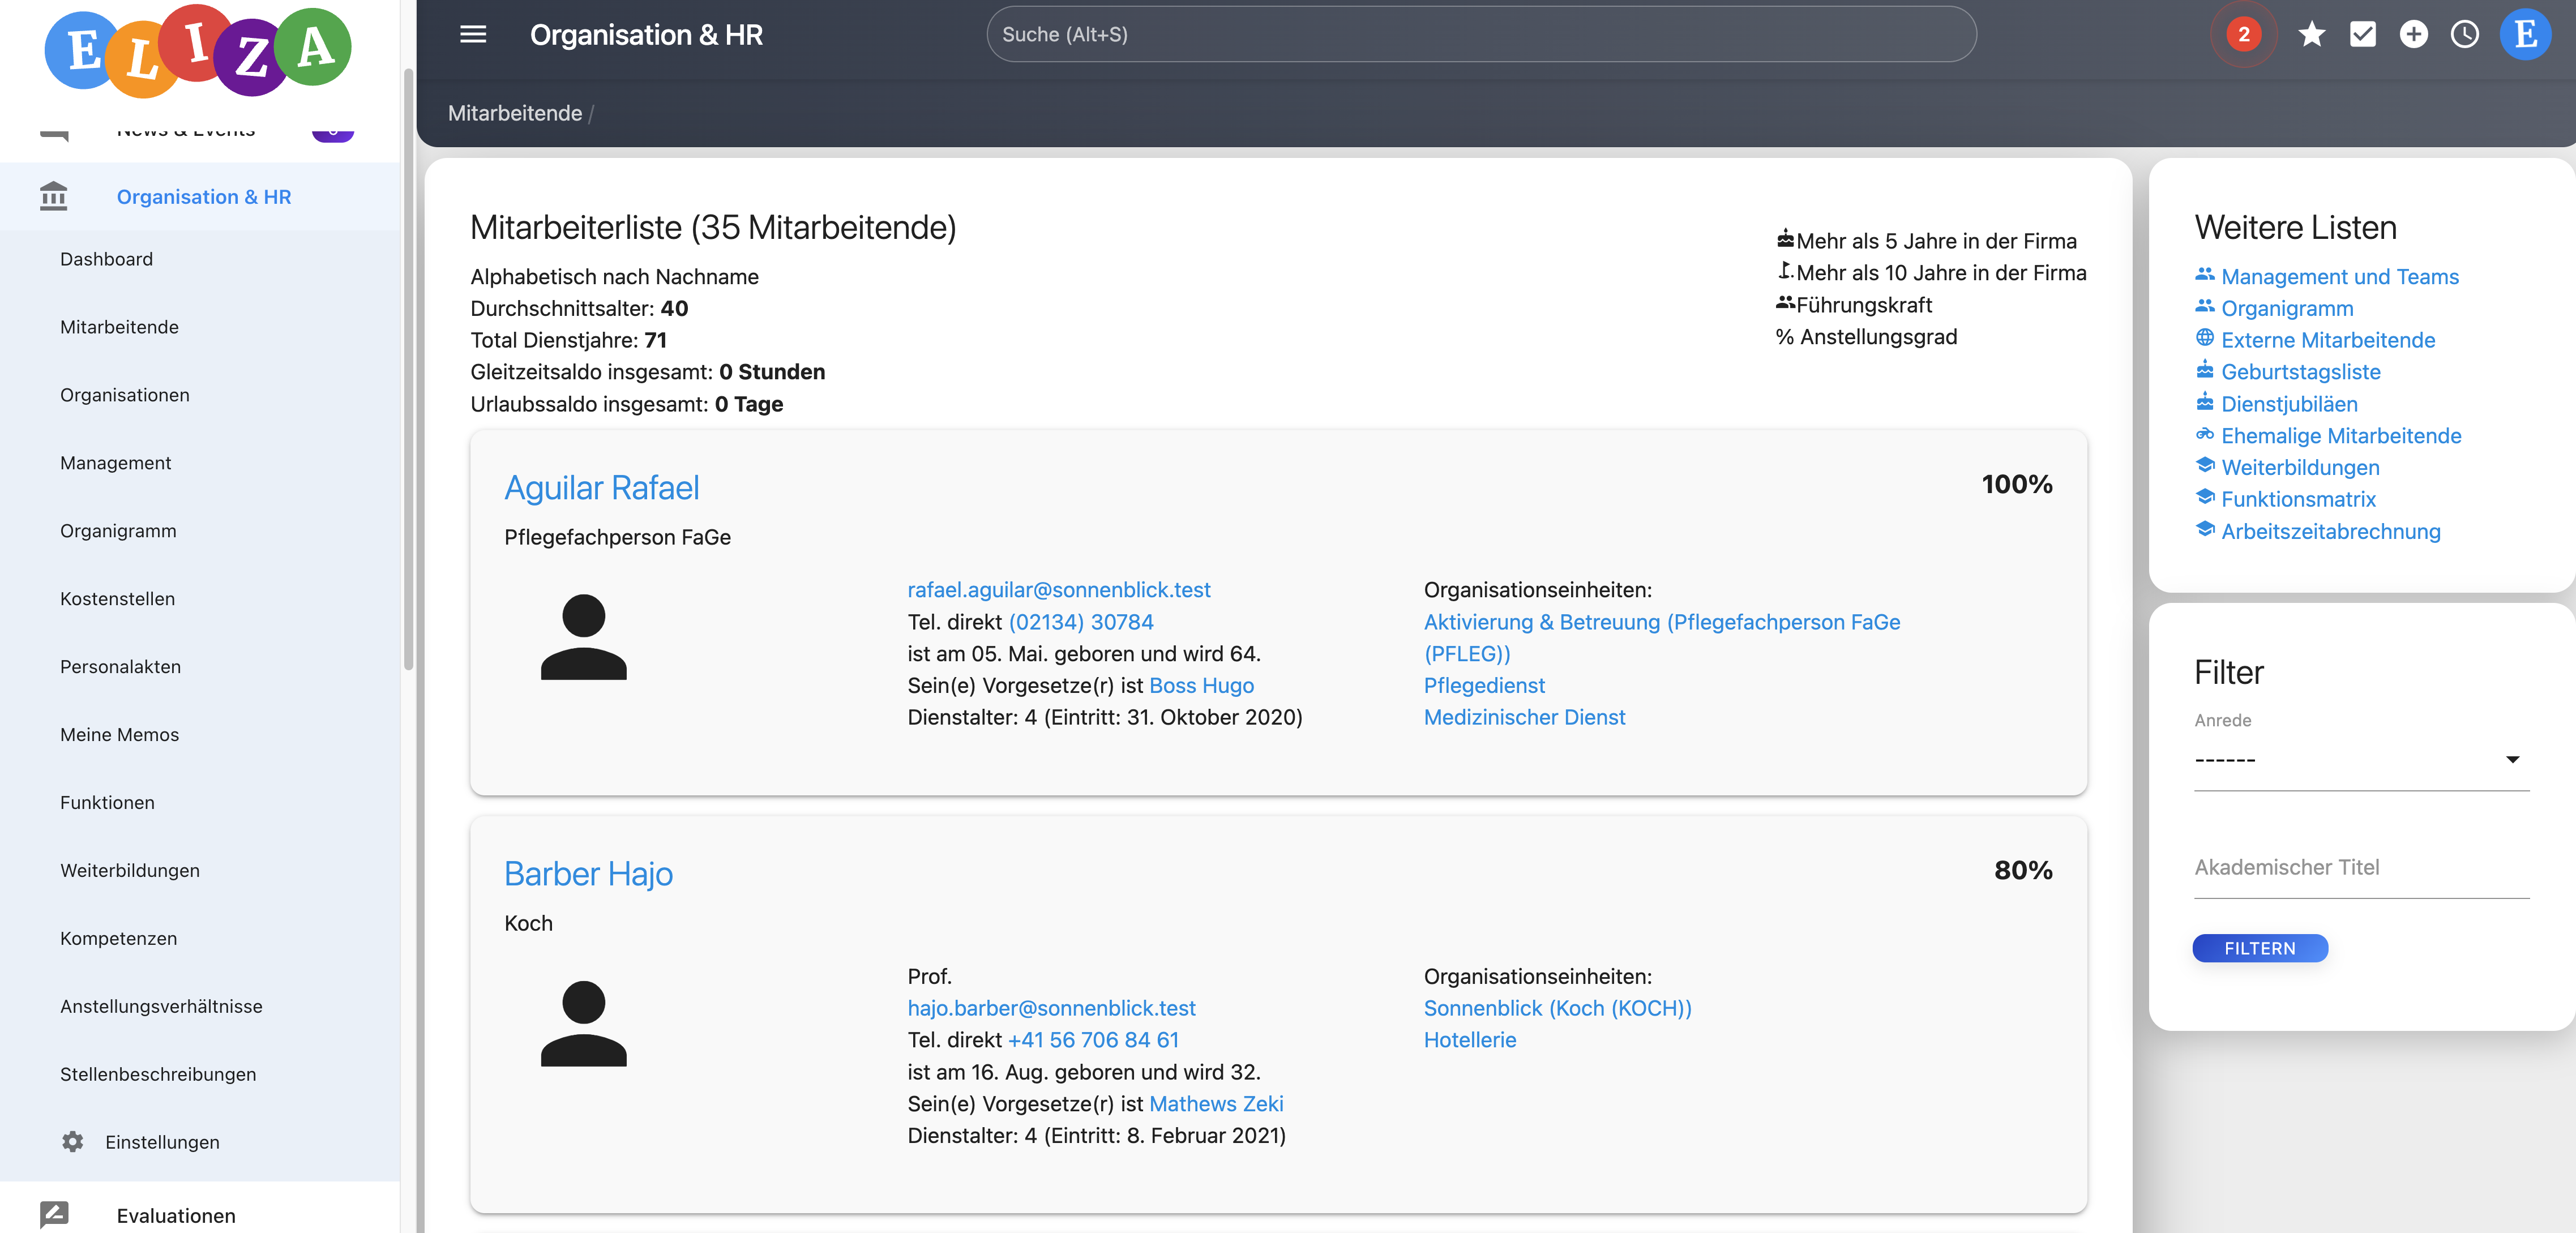Viewport: 2576px width, 1233px height.
Task: Click in the Akademischer Titel field
Action: click(2360, 868)
